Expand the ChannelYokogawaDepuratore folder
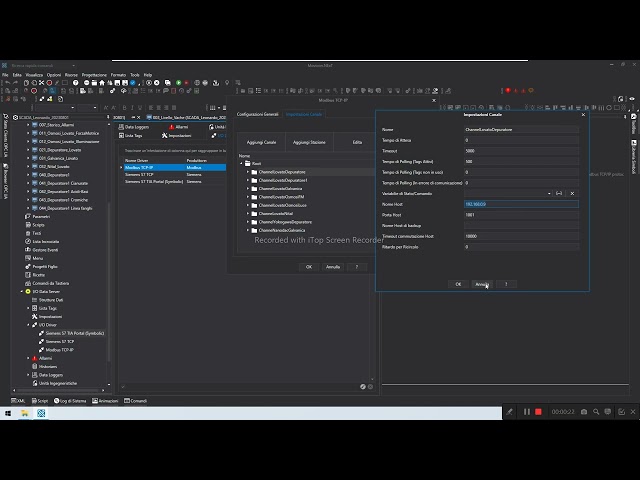Image resolution: width=640 pixels, height=480 pixels. click(x=248, y=222)
